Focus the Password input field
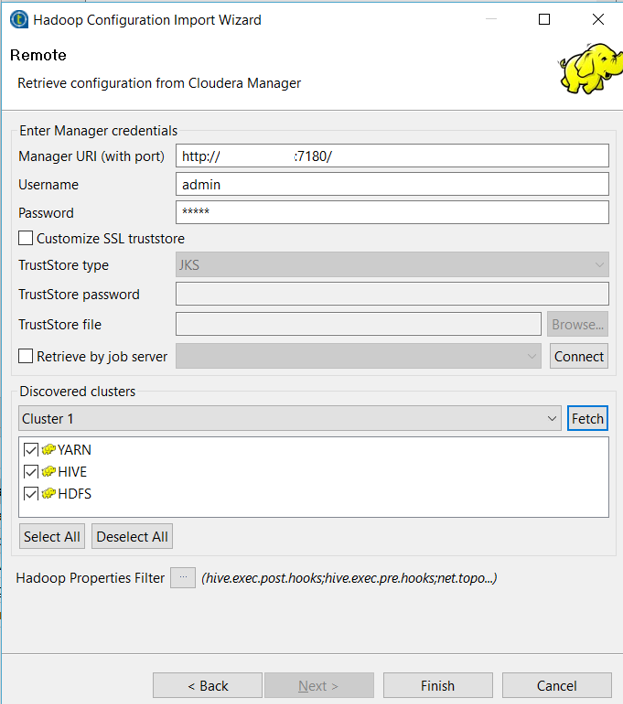 [392, 212]
